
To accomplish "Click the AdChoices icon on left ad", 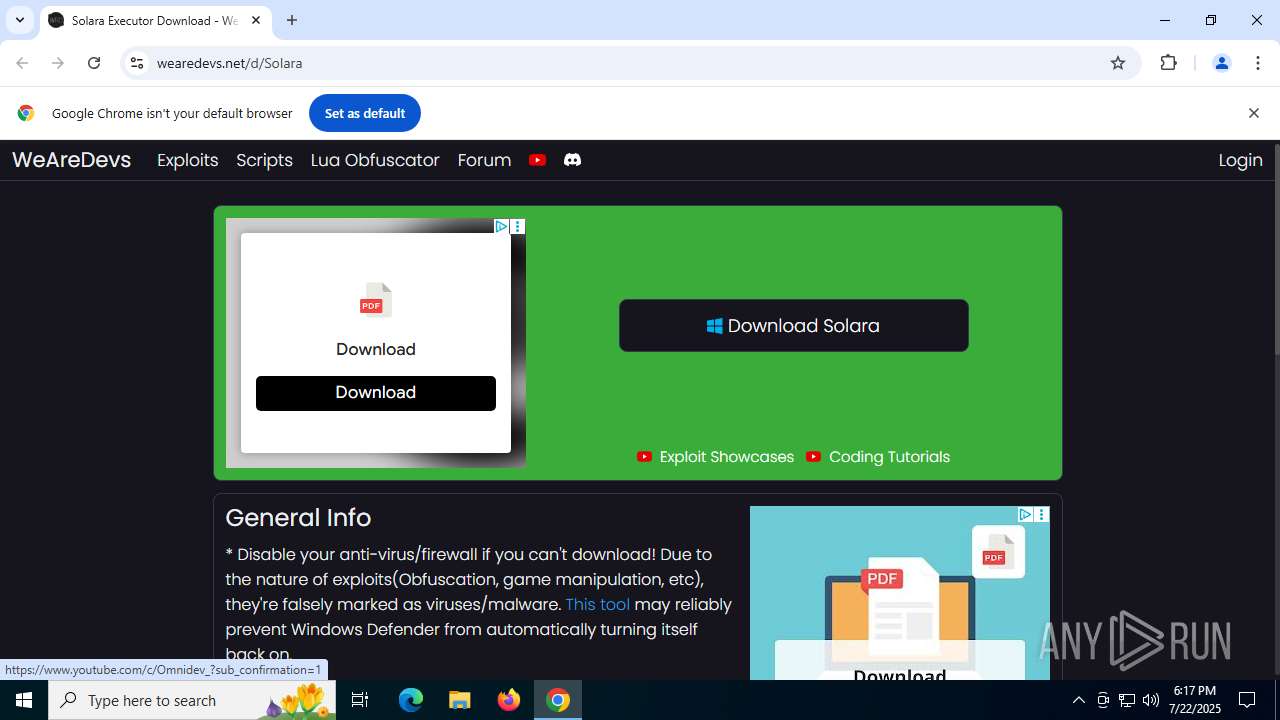I will pyautogui.click(x=502, y=227).
